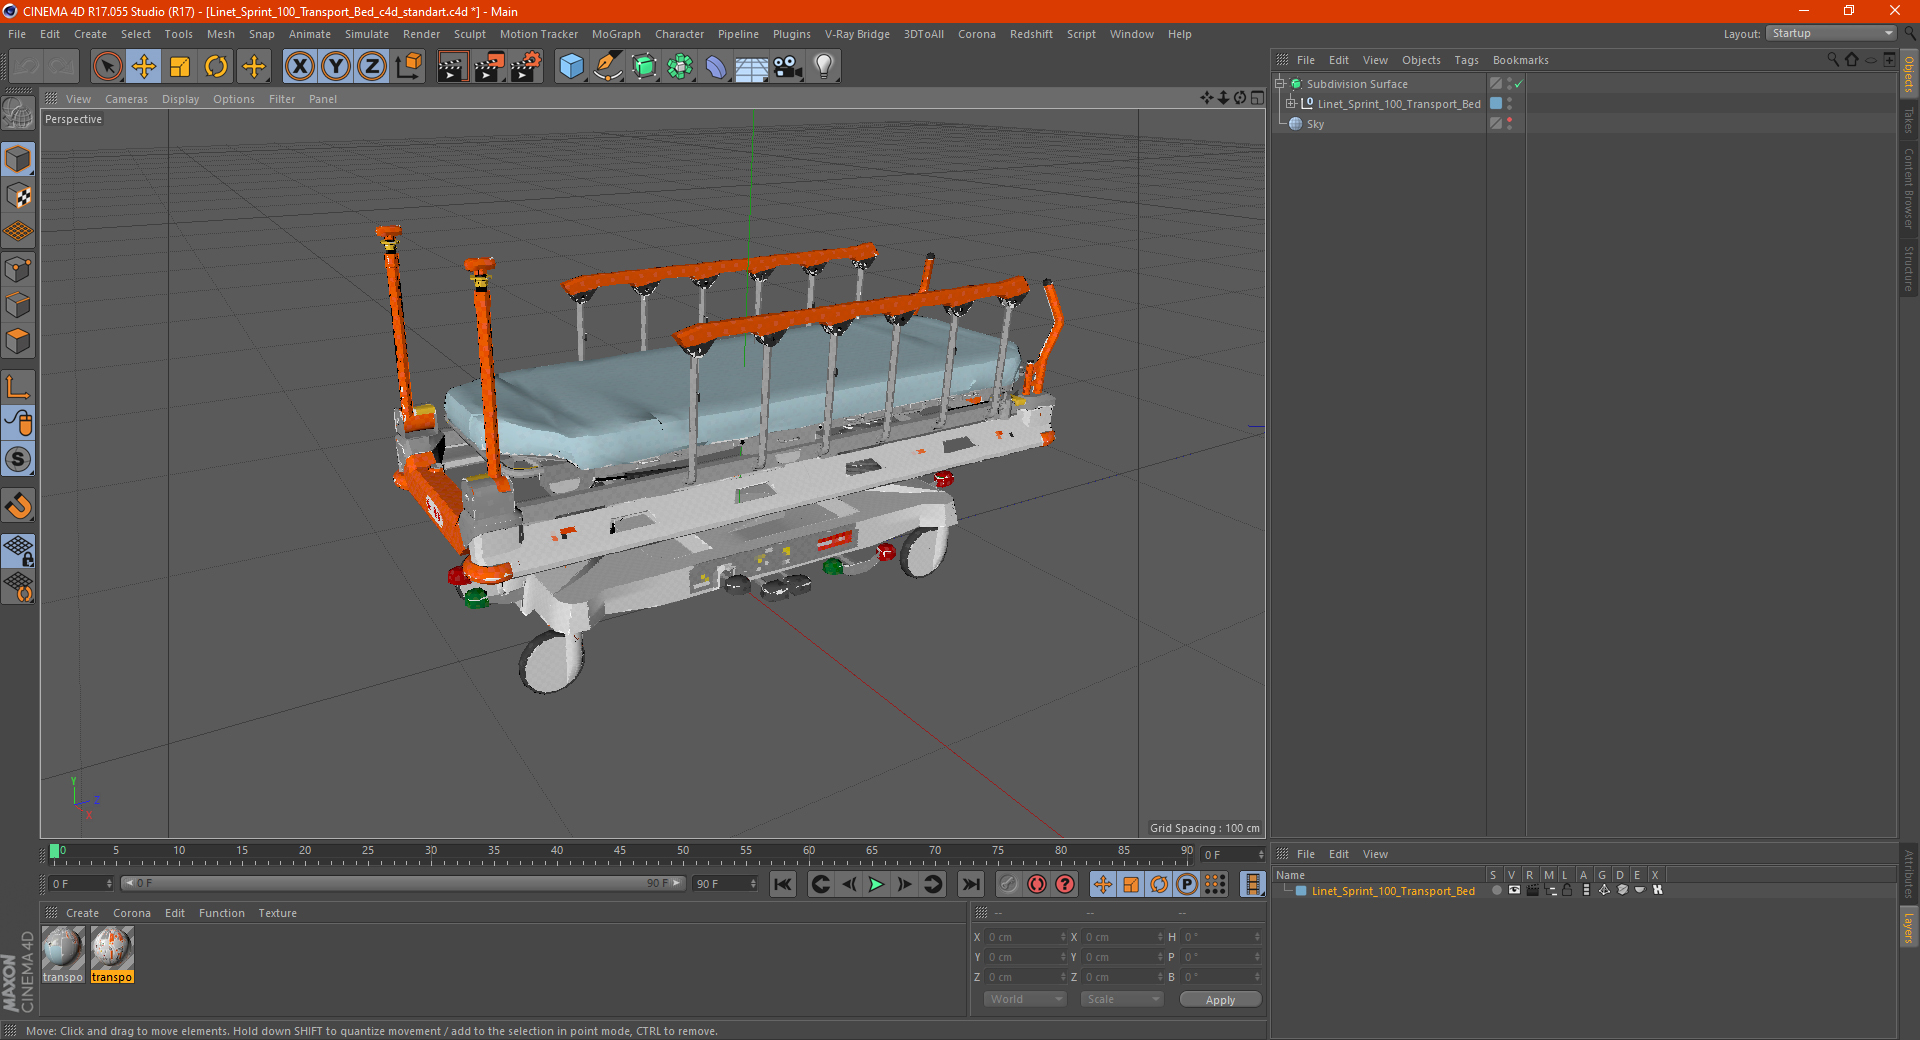Select the Sky object
Viewport: 1920px width, 1040px height.
click(x=1315, y=124)
